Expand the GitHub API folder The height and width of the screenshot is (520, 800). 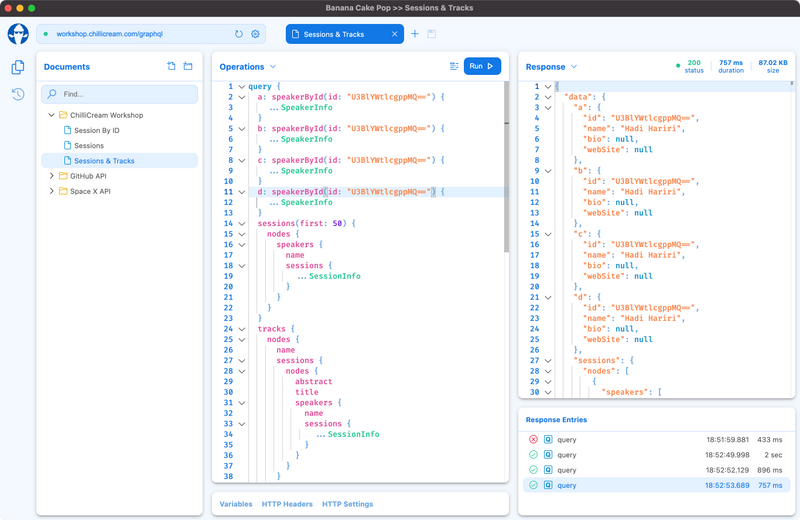point(51,176)
